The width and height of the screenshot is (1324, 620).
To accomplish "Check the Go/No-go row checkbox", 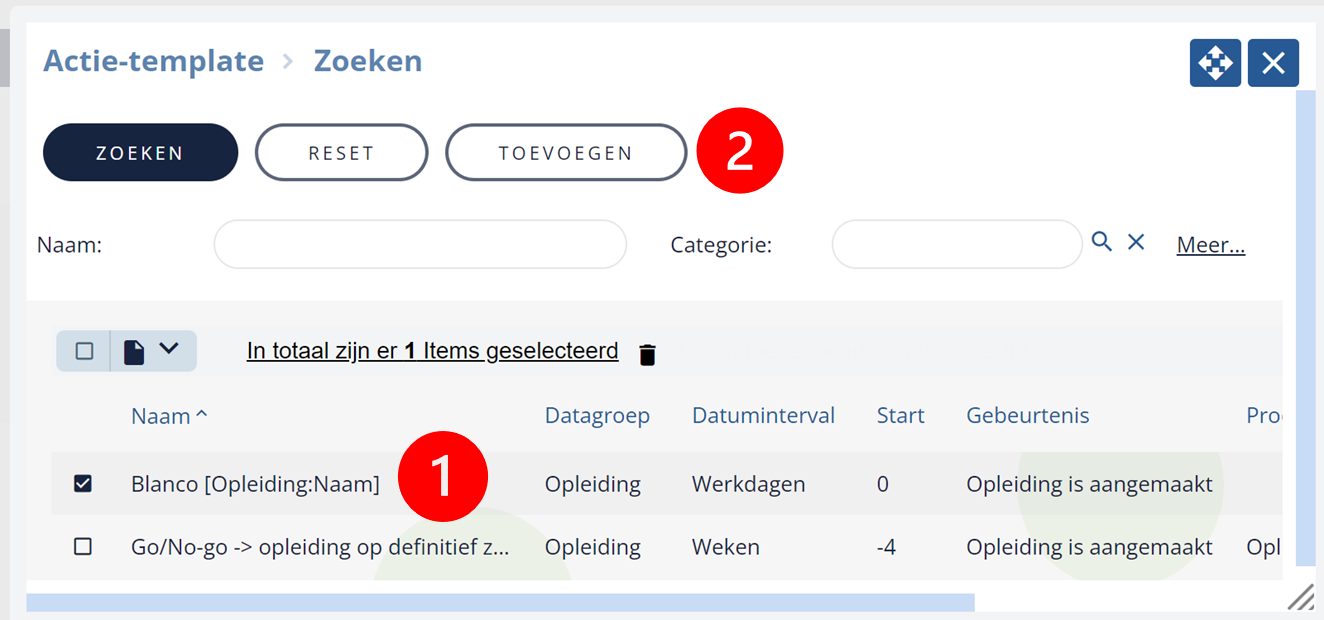I will pos(83,547).
